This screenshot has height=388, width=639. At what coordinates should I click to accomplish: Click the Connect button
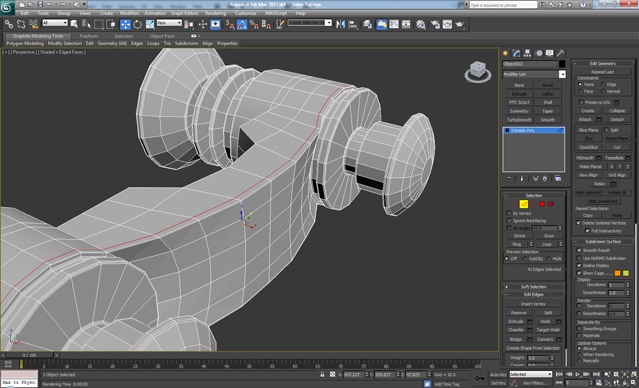[545, 339]
